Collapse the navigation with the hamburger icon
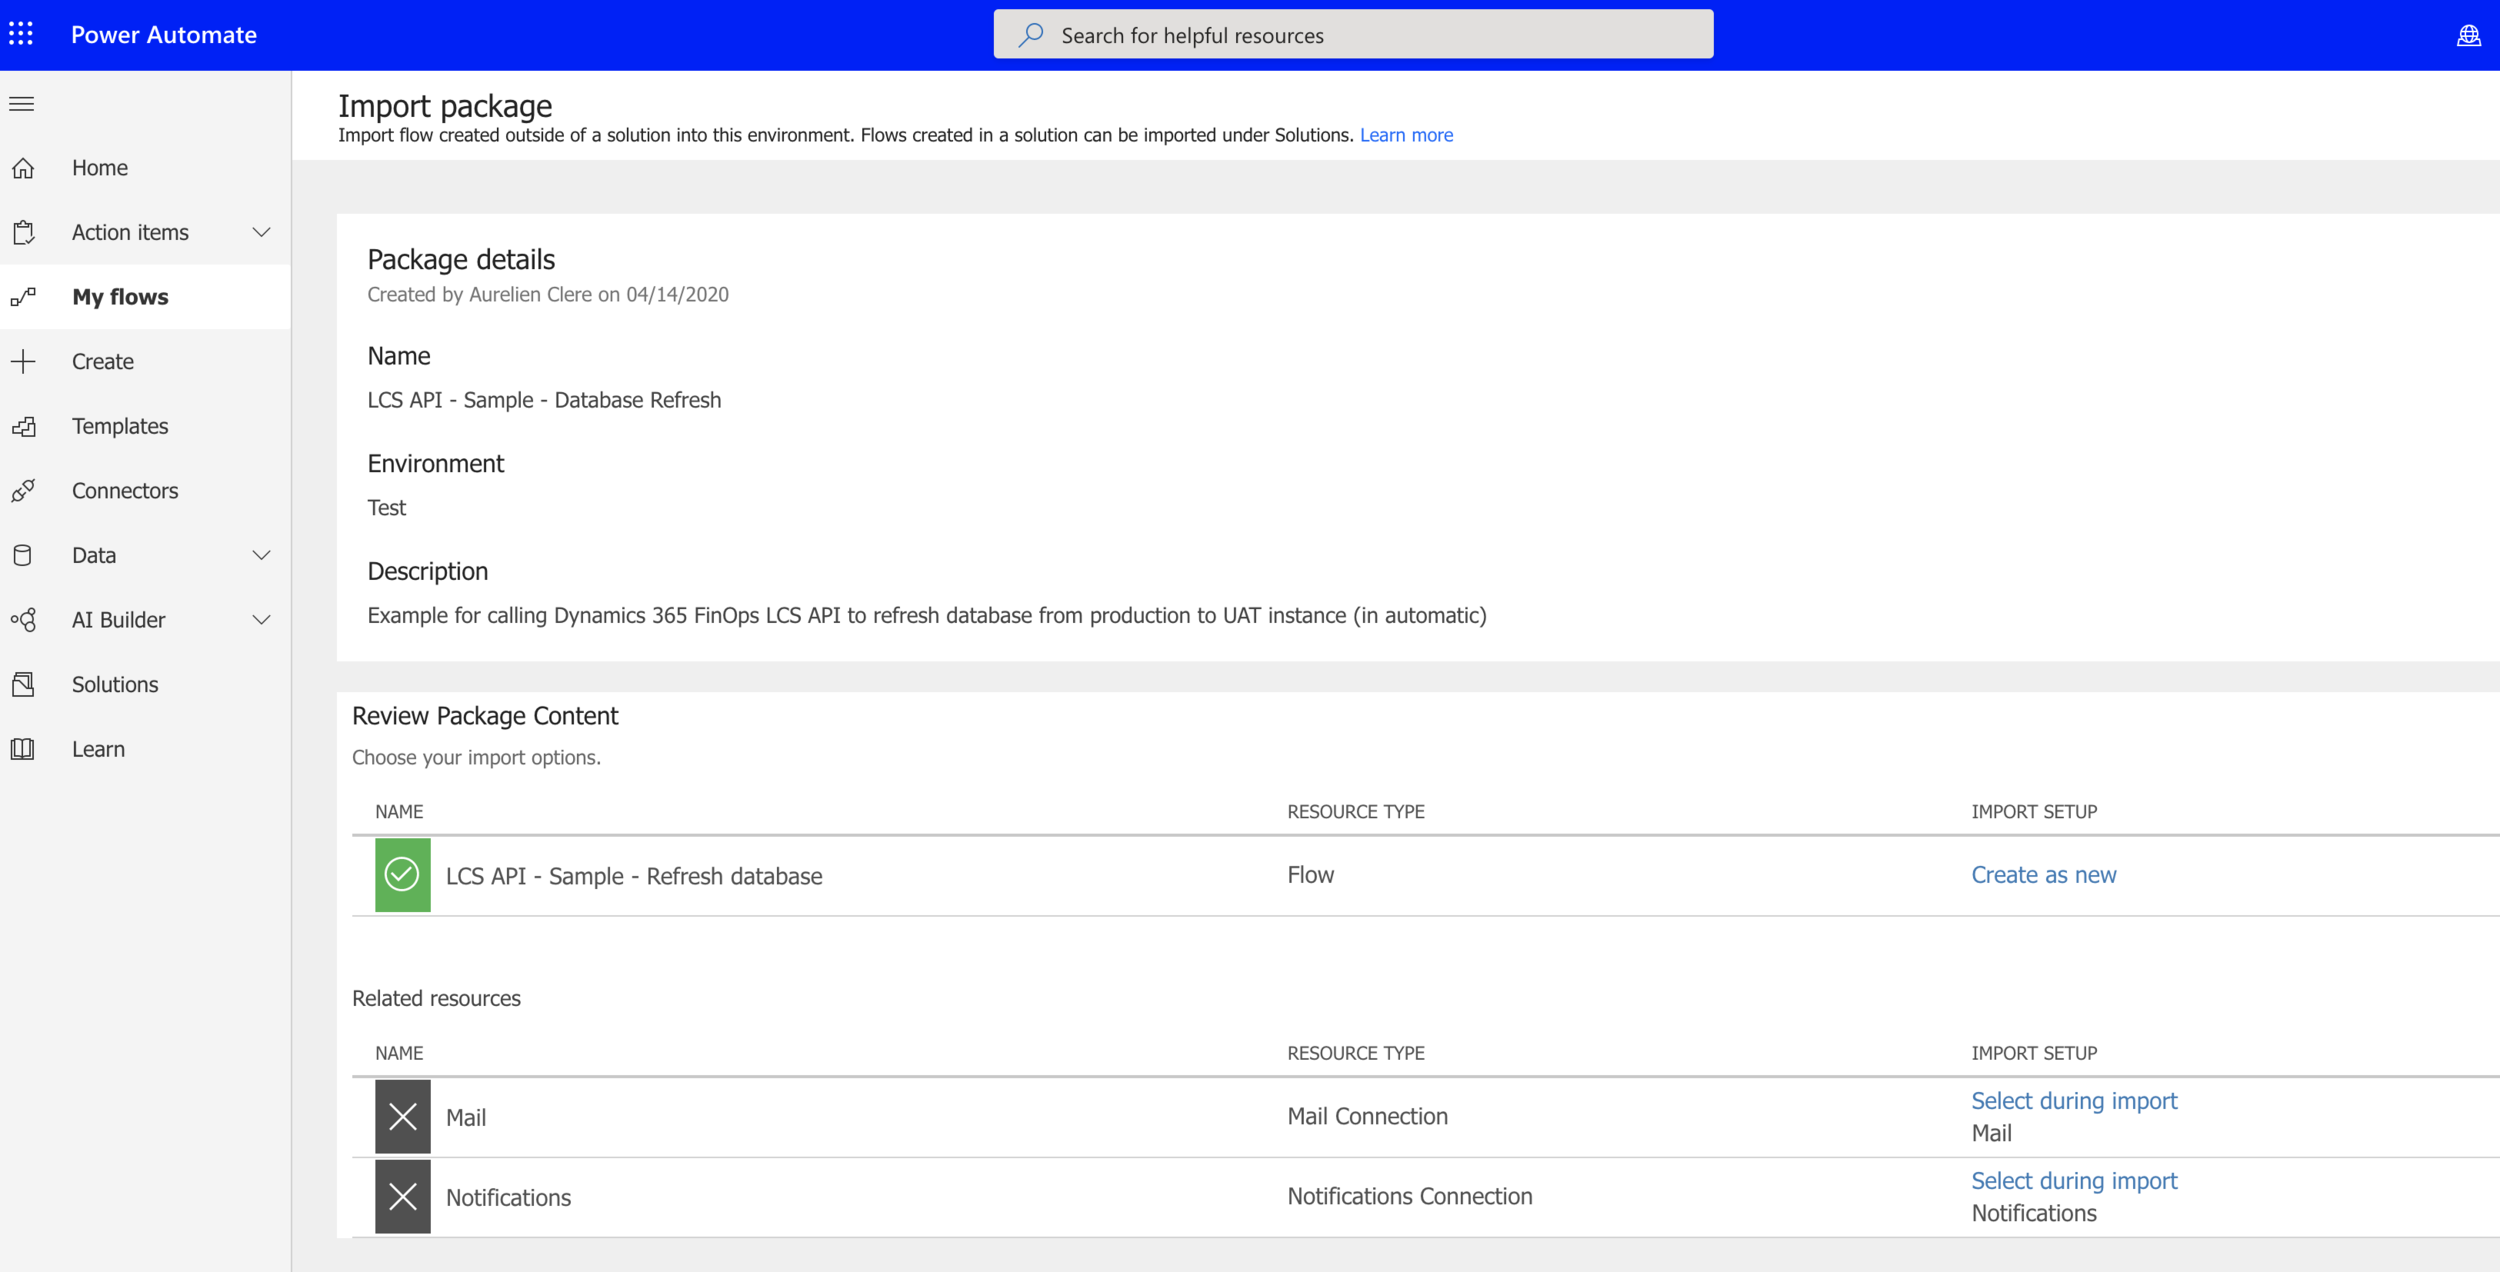Viewport: 2500px width, 1272px height. 22,104
